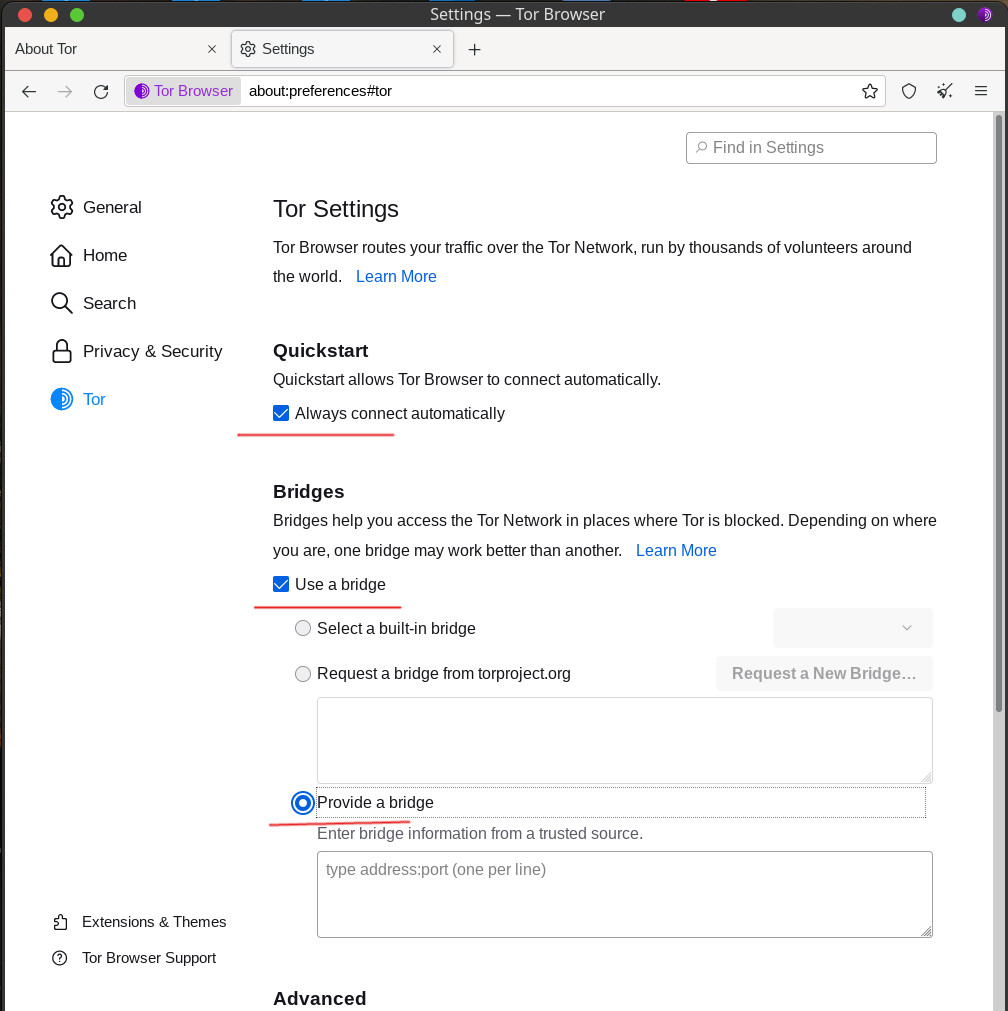1008x1011 pixels.
Task: Click 'Enter bridge information from a trusted source.'
Action: [480, 834]
